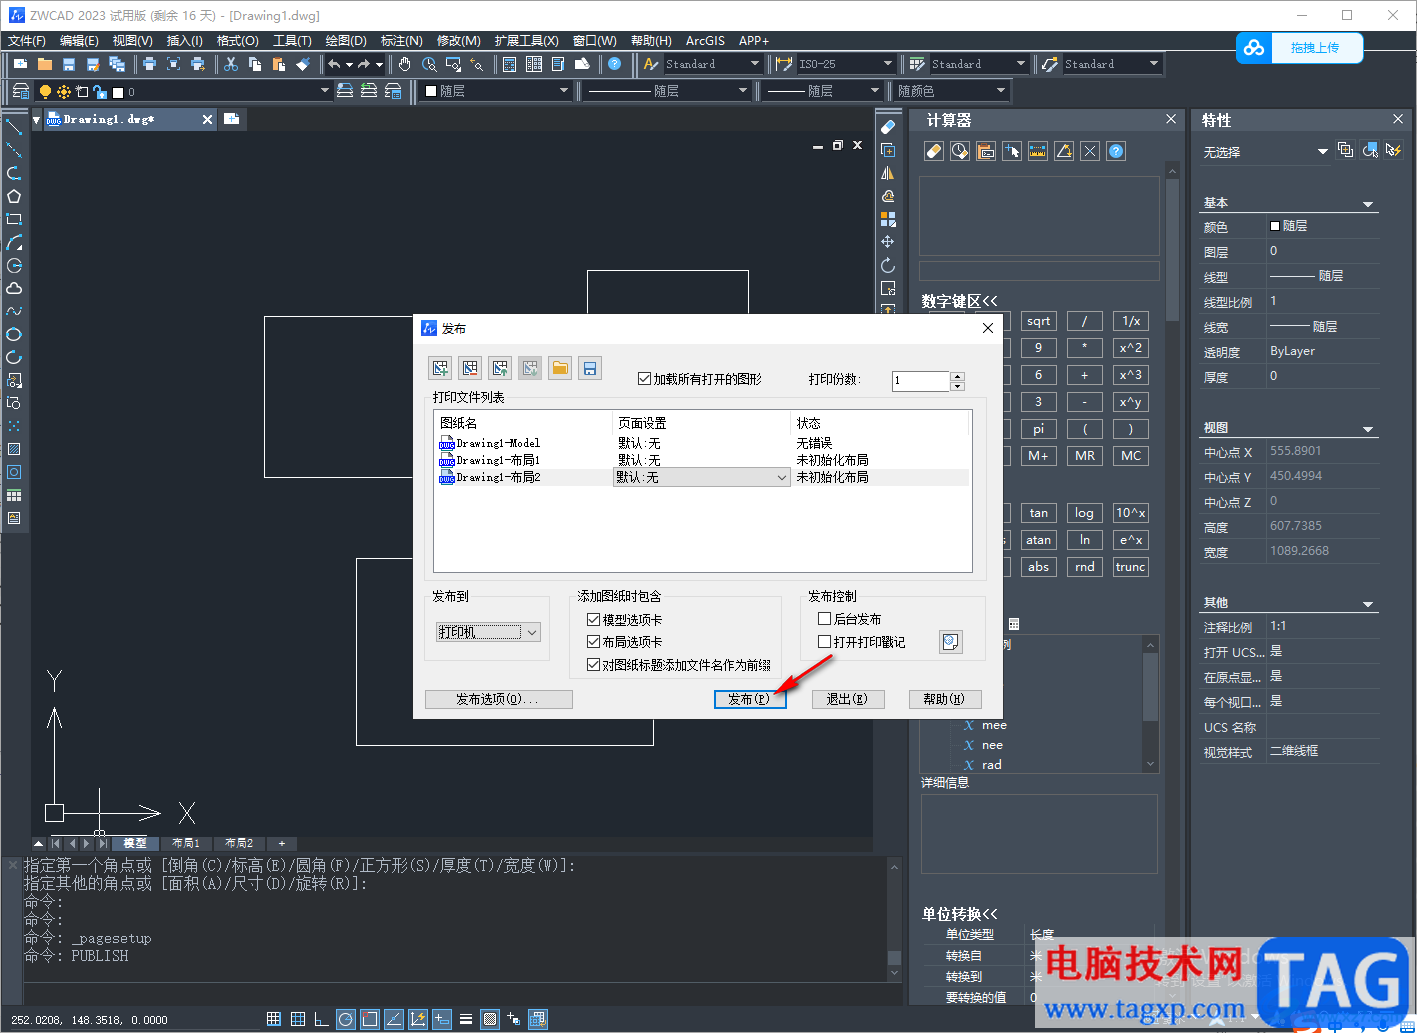Select the Polygon tool in the draw toolbar
Image resolution: width=1417 pixels, height=1033 pixels.
[14, 196]
